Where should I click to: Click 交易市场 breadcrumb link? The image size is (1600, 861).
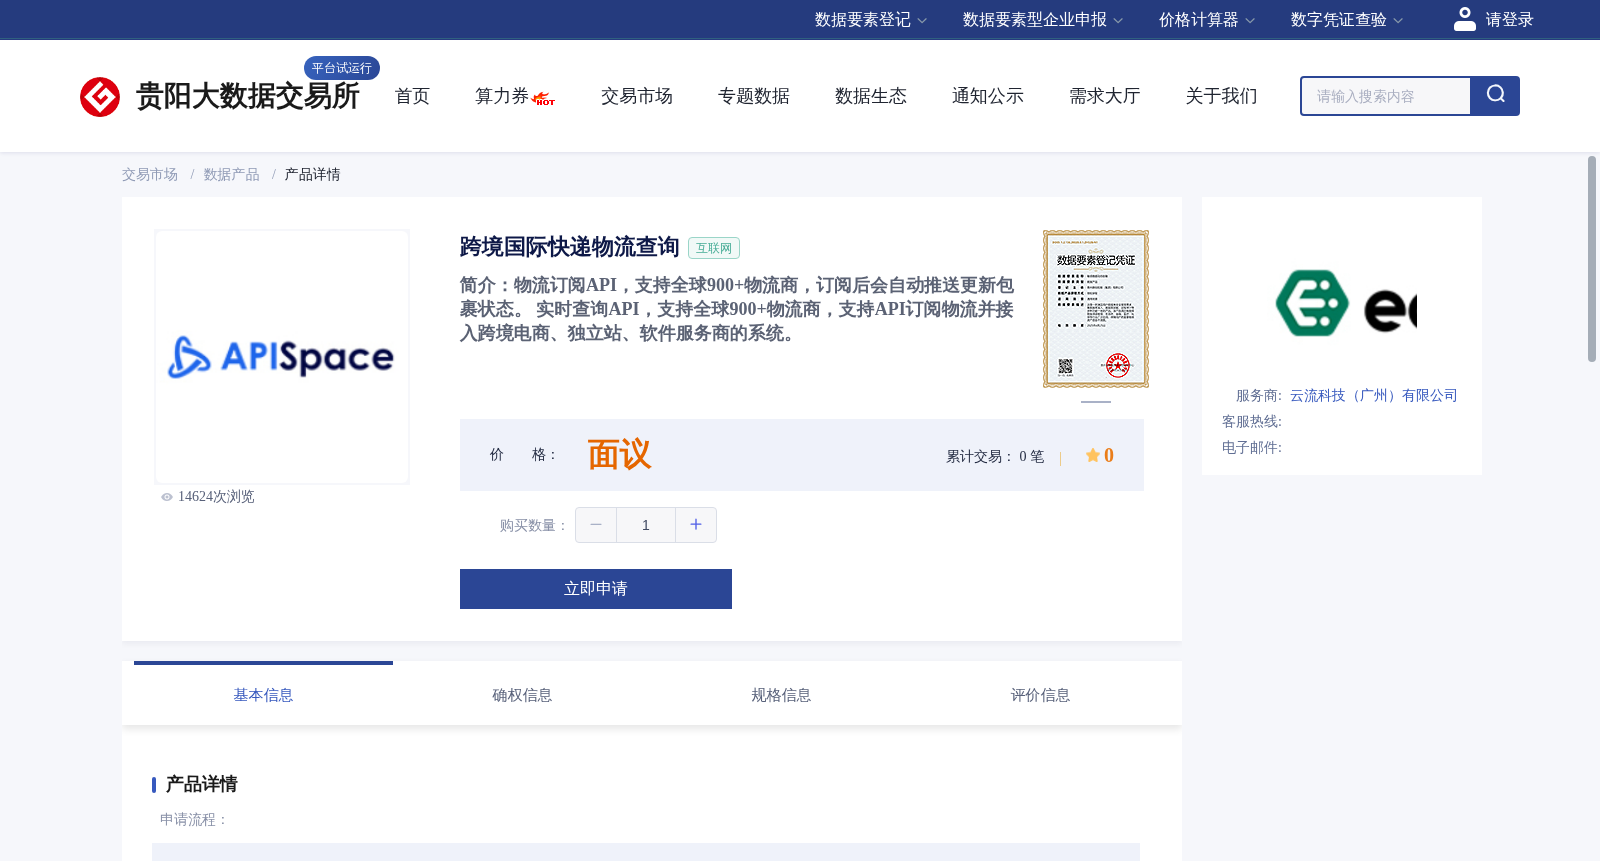[x=150, y=175]
